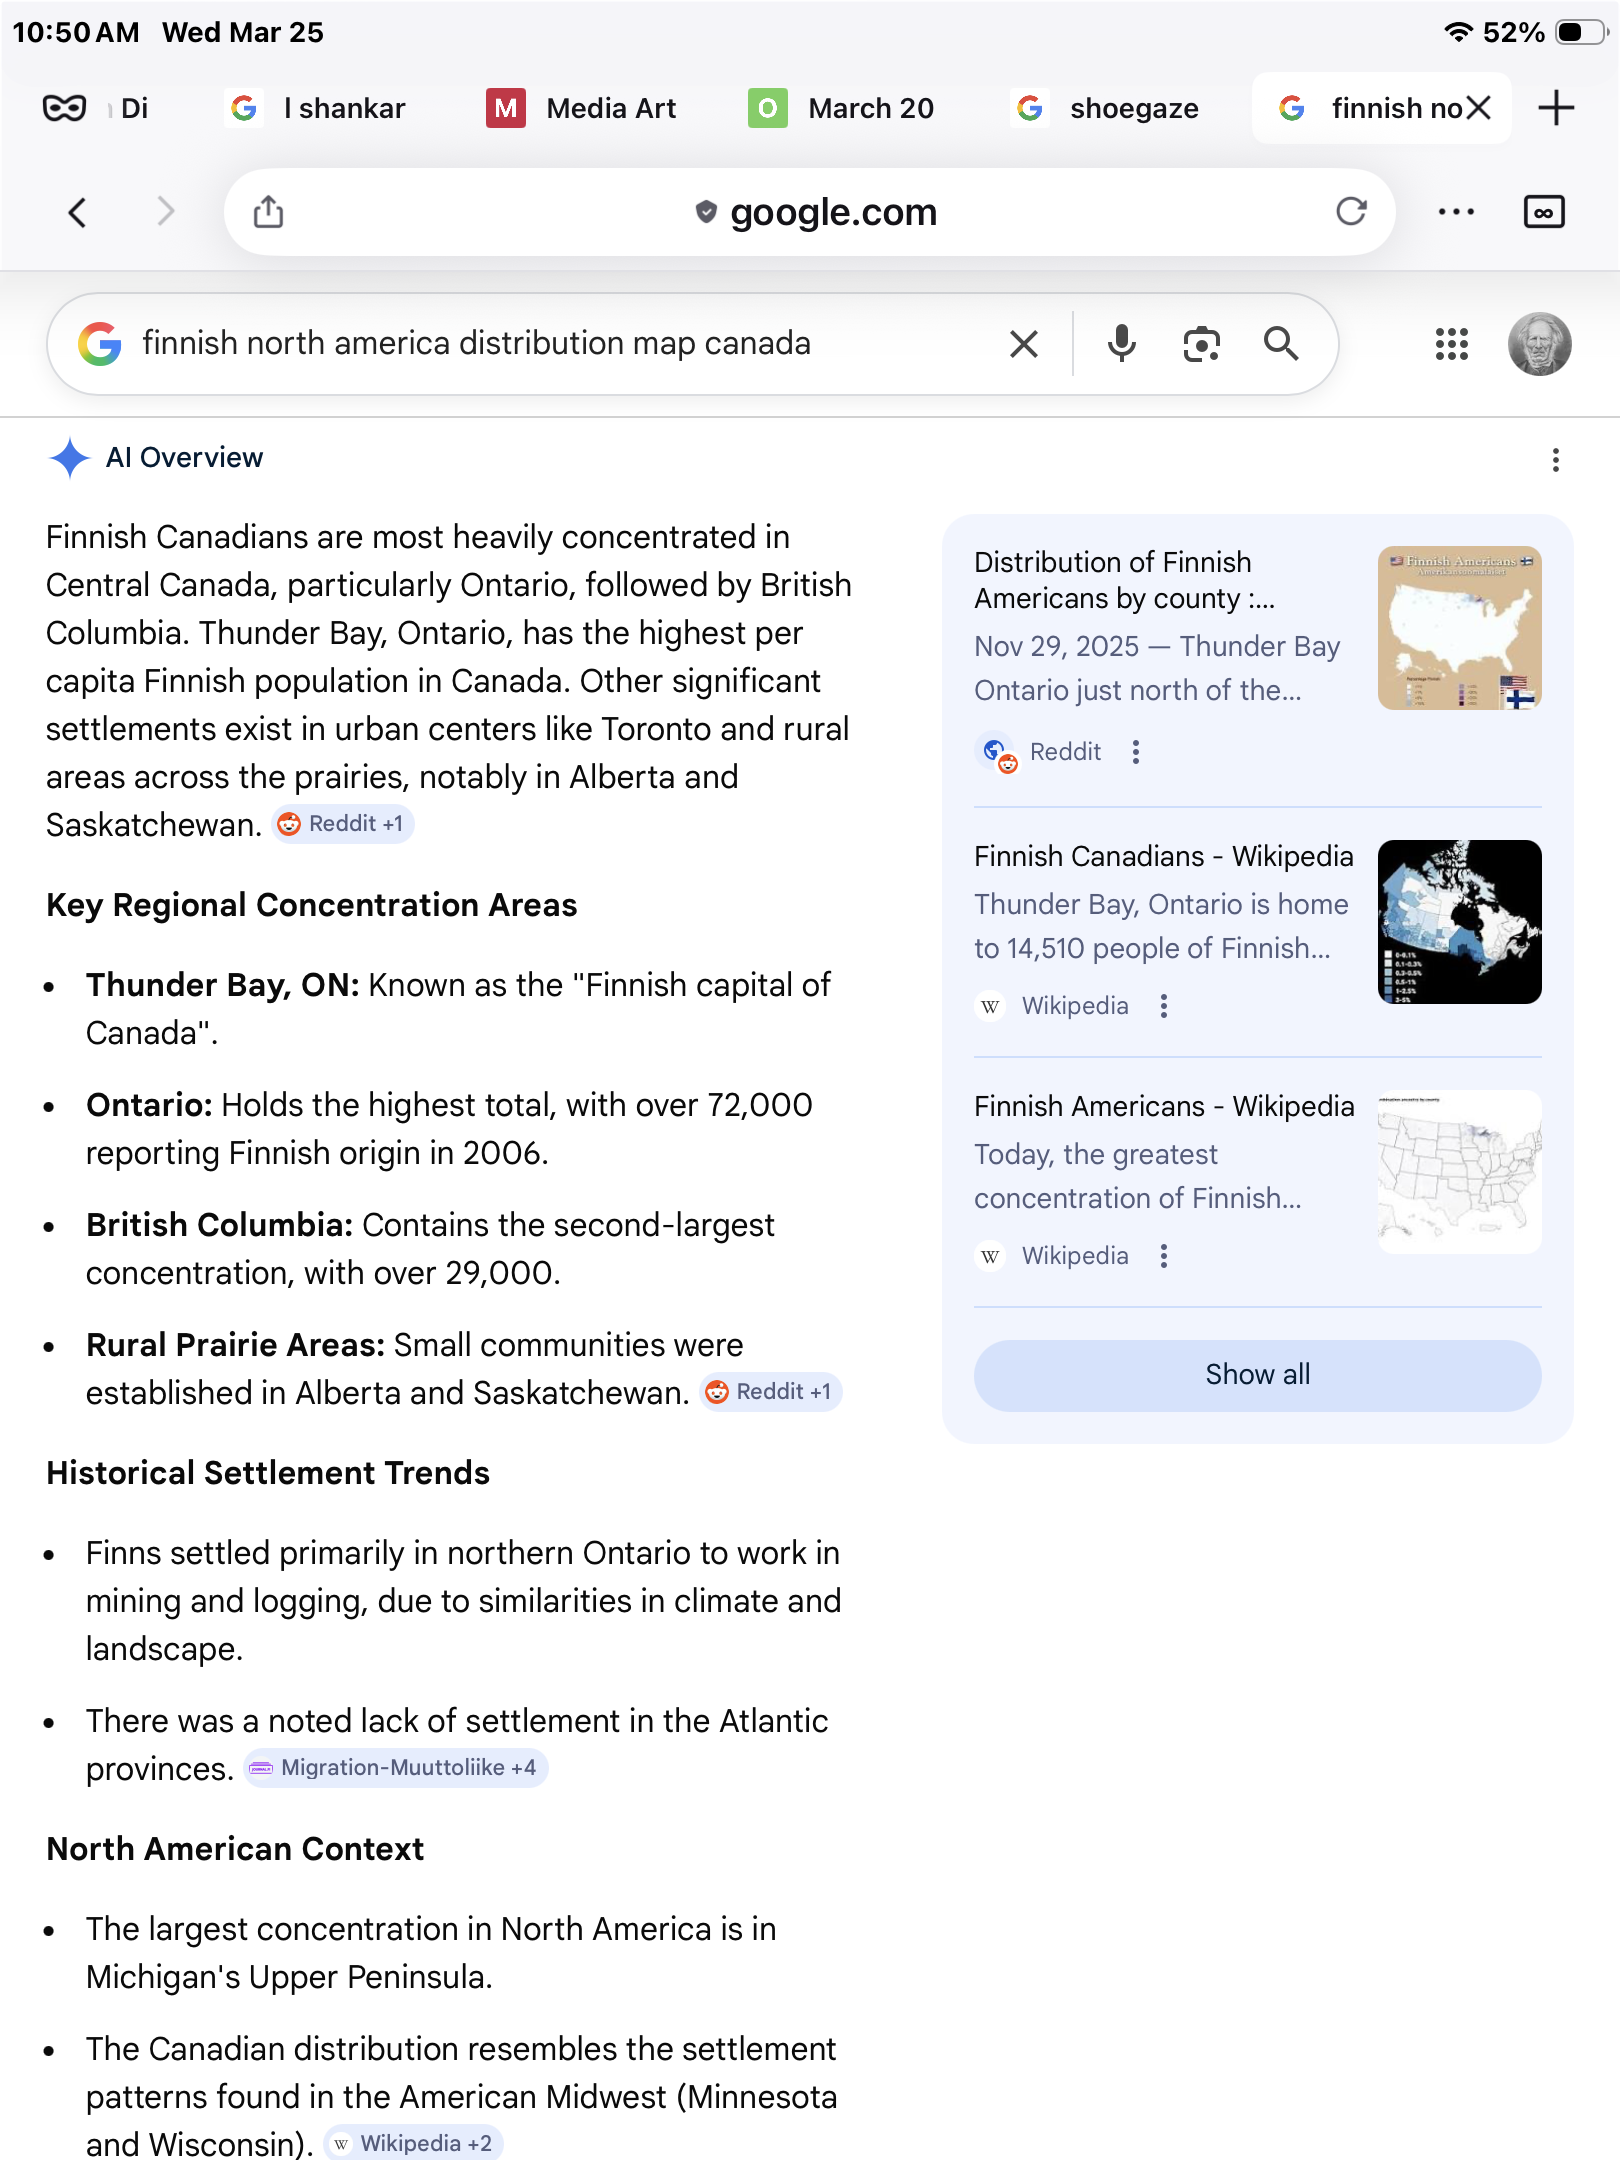The image size is (1620, 2160).
Task: Open options for the Reddit source
Action: pyautogui.click(x=1135, y=752)
